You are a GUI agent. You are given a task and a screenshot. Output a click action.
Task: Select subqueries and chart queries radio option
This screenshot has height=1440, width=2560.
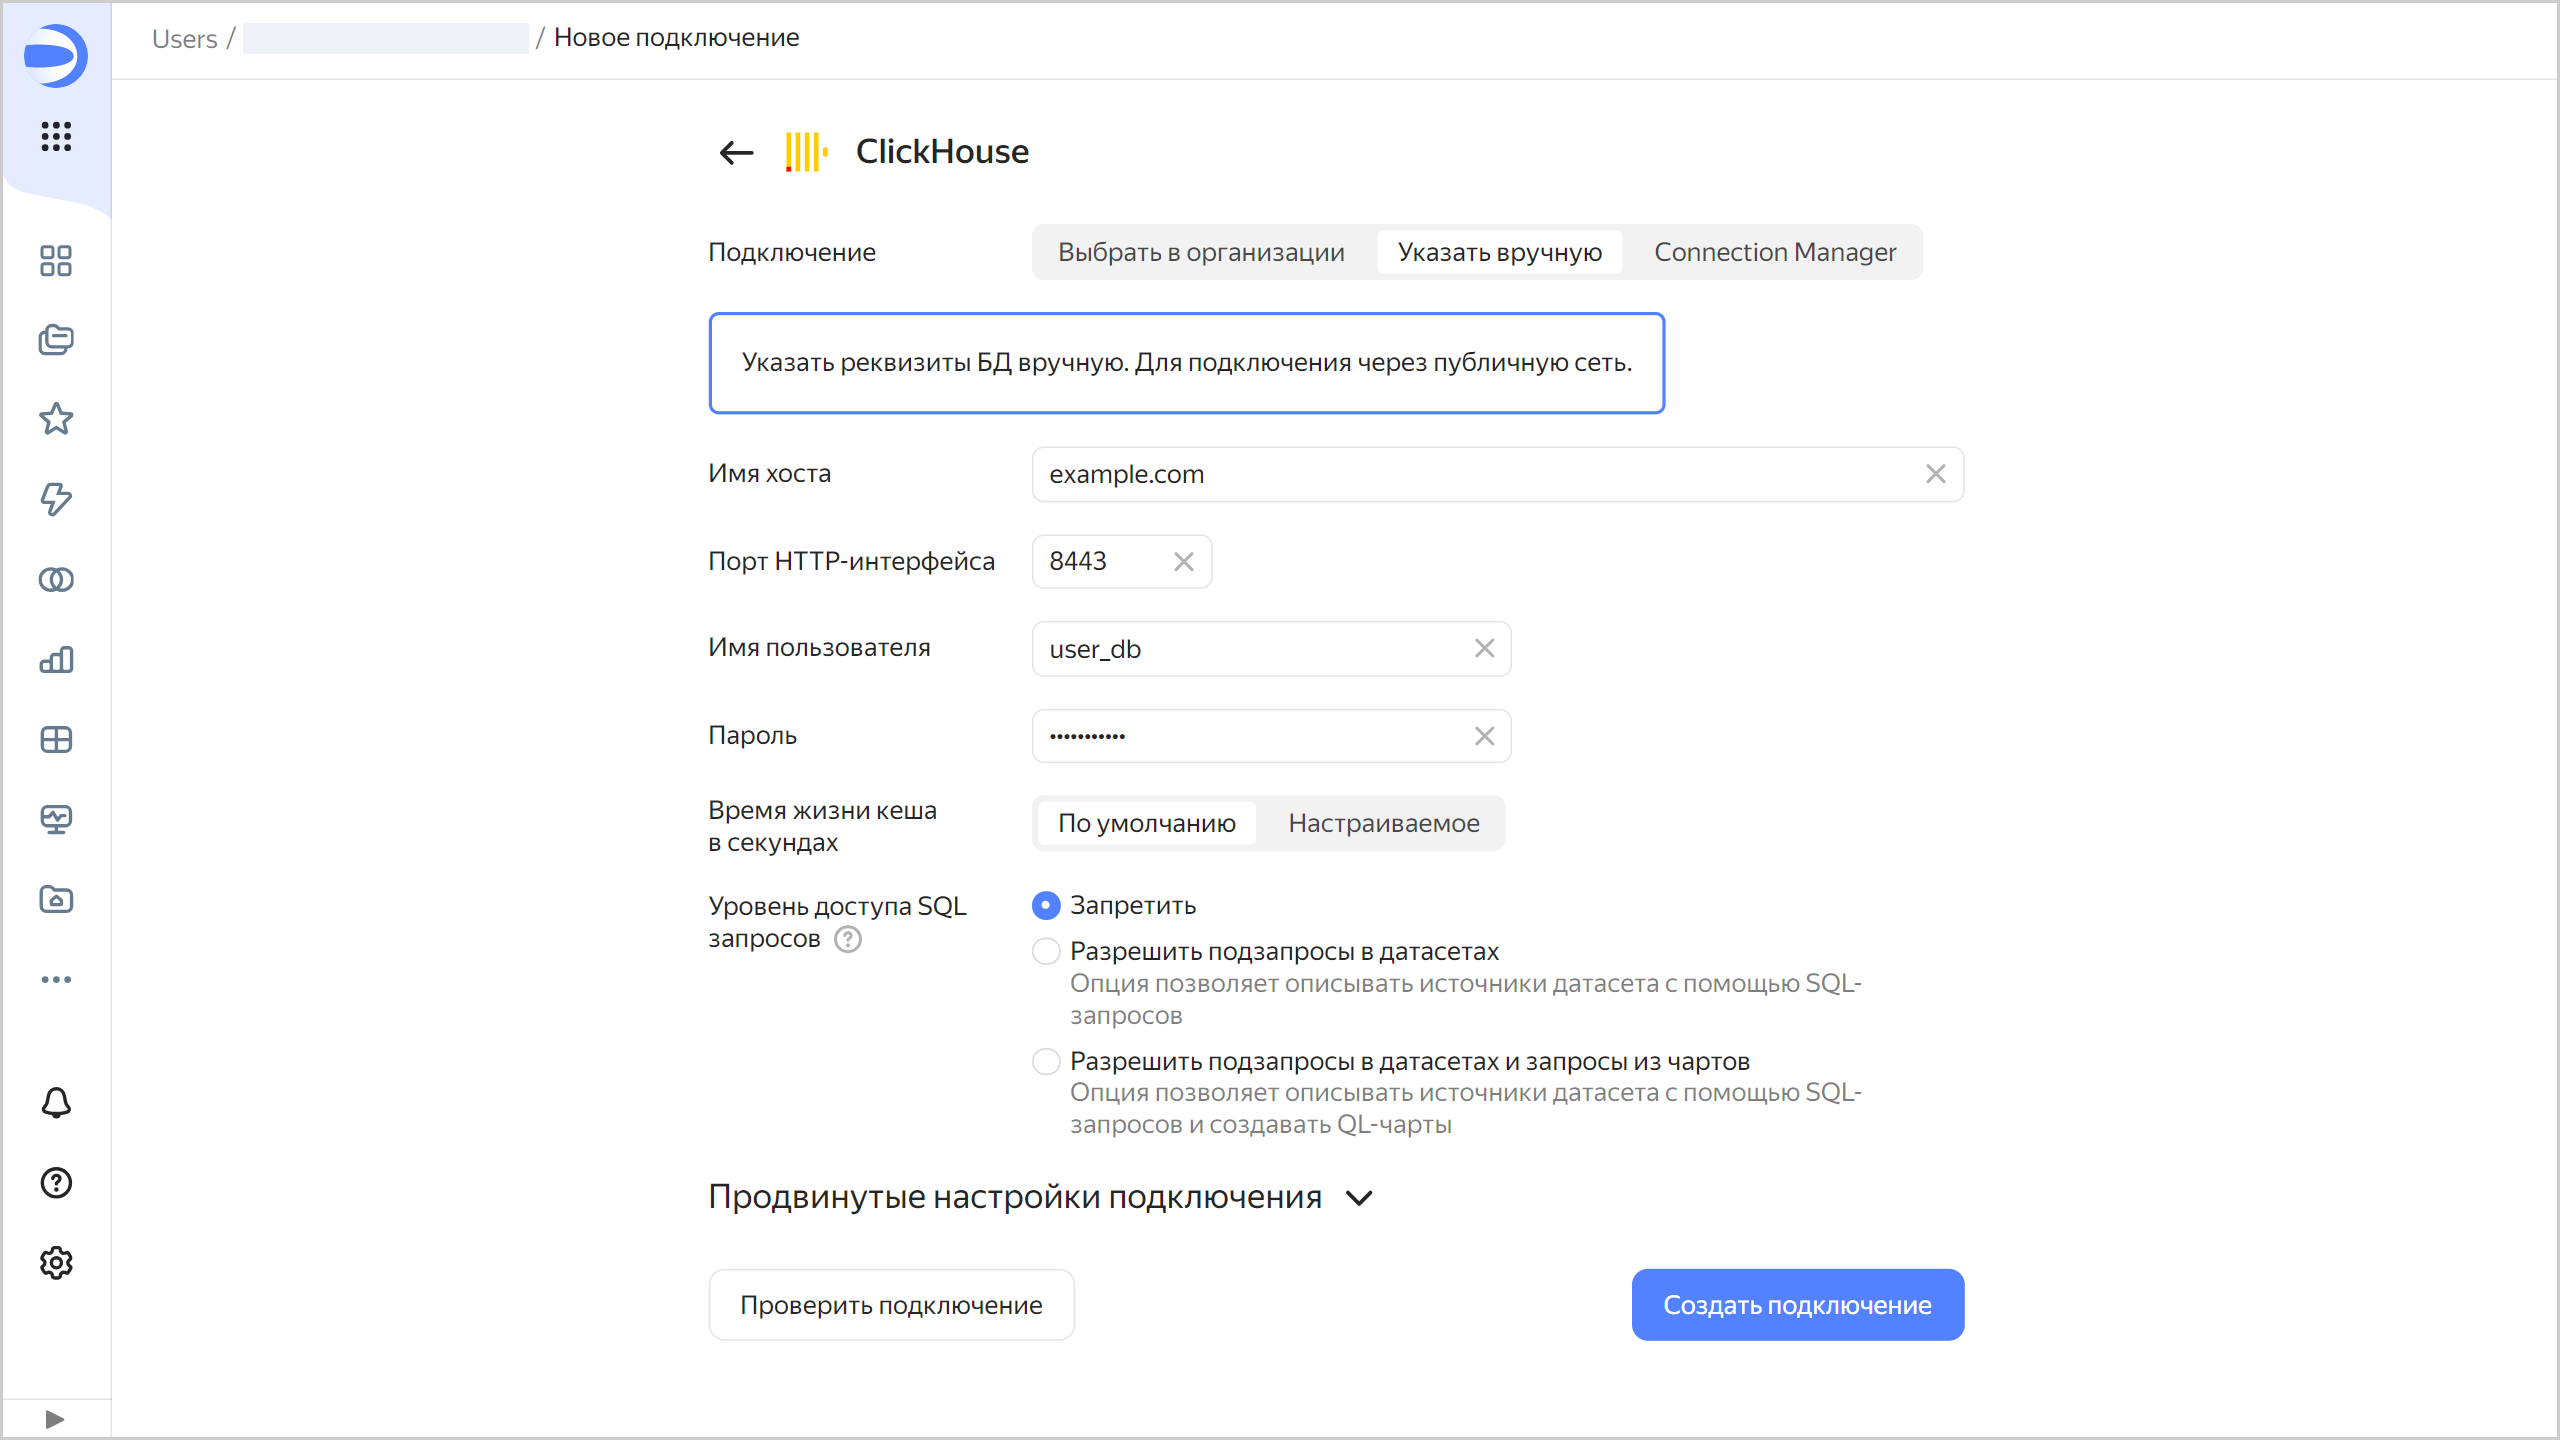(x=1046, y=1061)
